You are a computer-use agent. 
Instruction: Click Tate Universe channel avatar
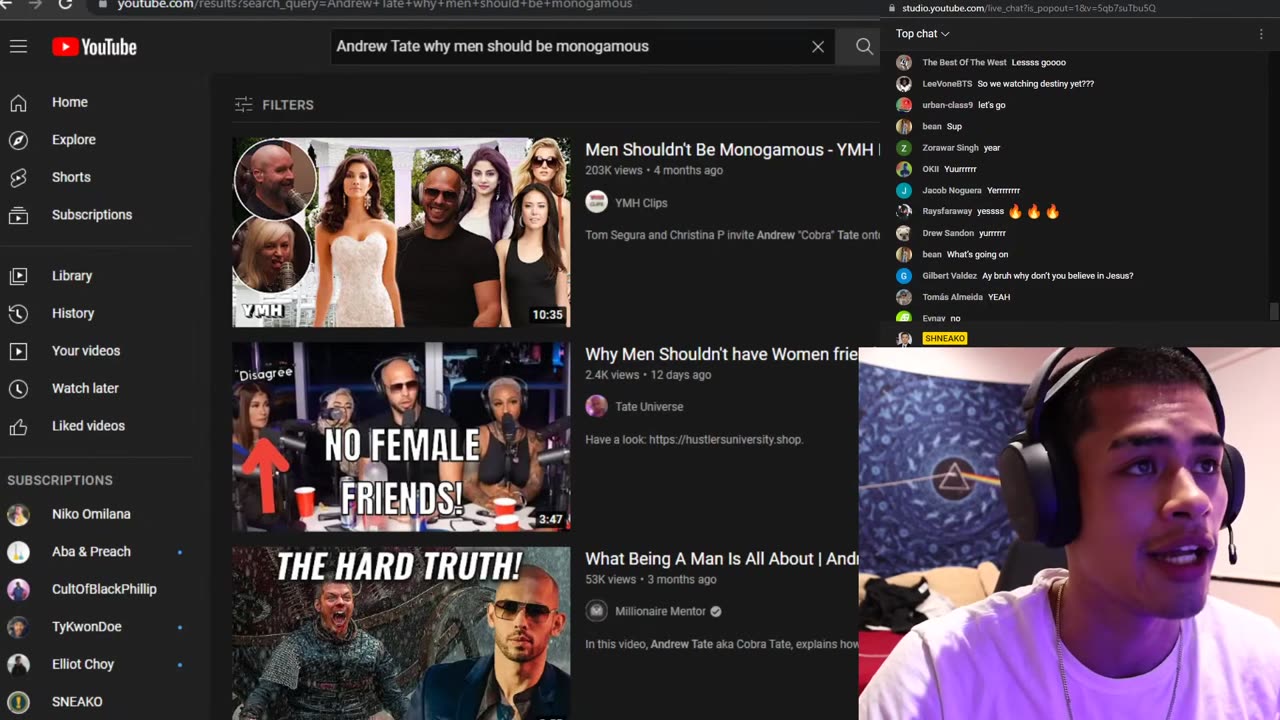point(596,406)
